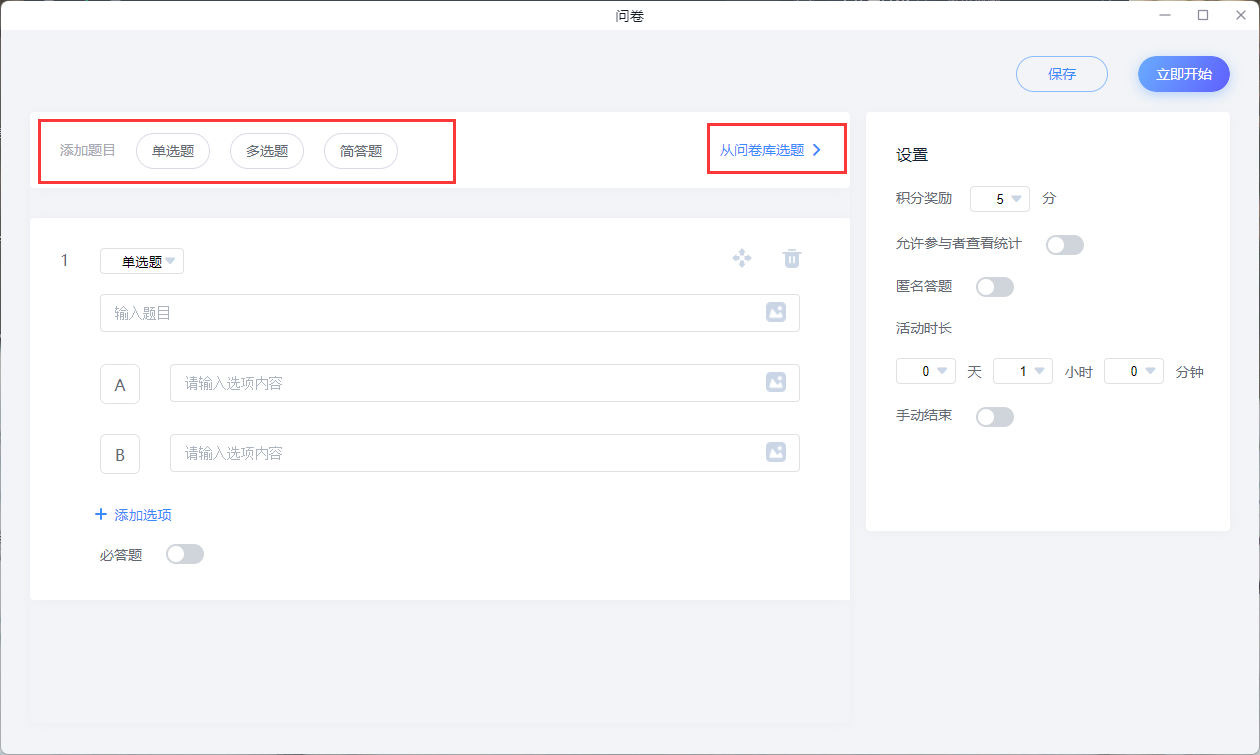This screenshot has height=755, width=1260.
Task: Insert image for option A
Action: (776, 382)
